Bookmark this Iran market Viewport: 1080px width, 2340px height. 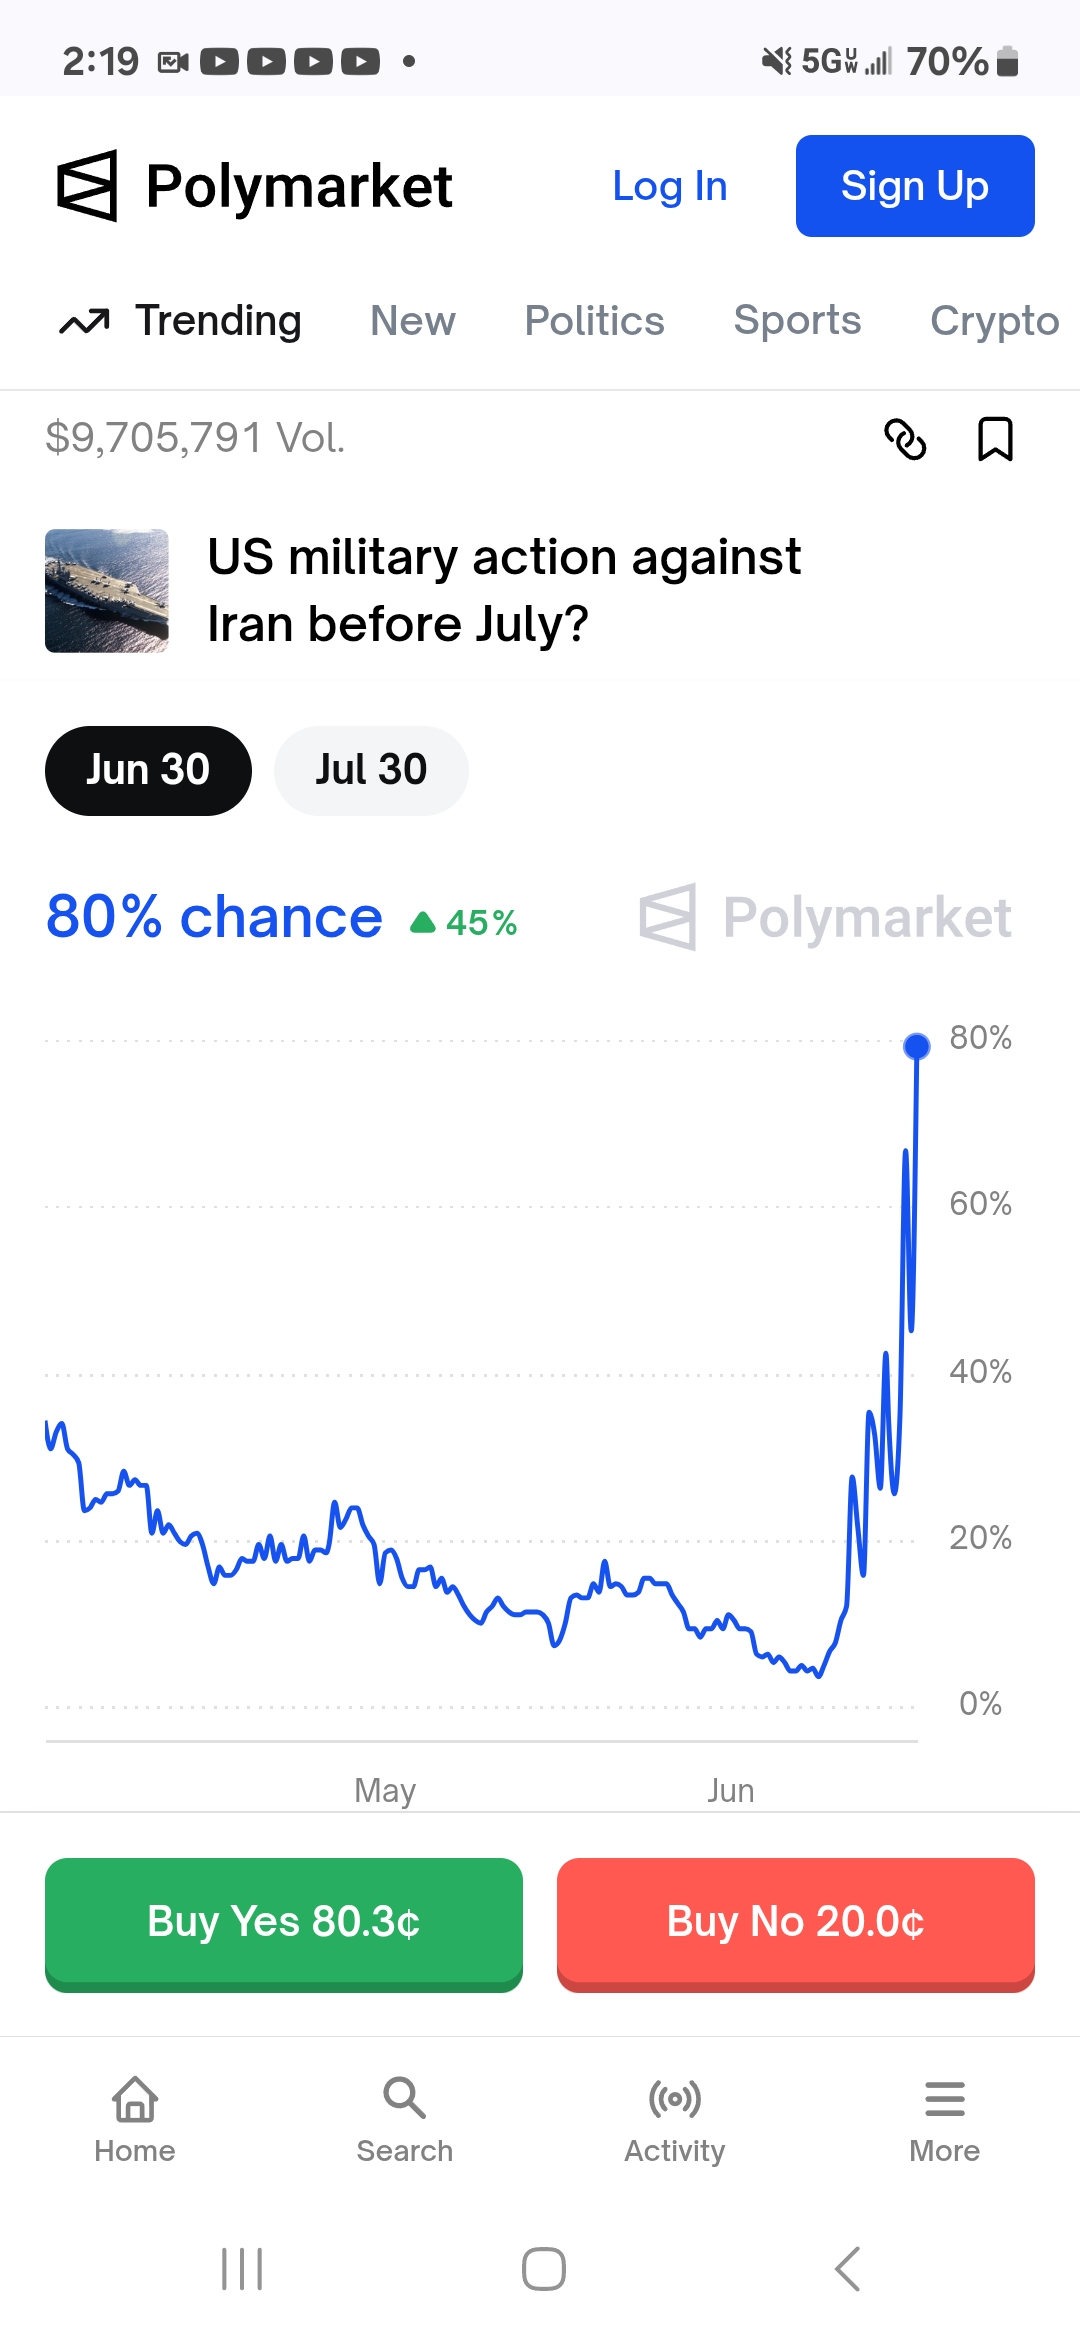coord(995,439)
